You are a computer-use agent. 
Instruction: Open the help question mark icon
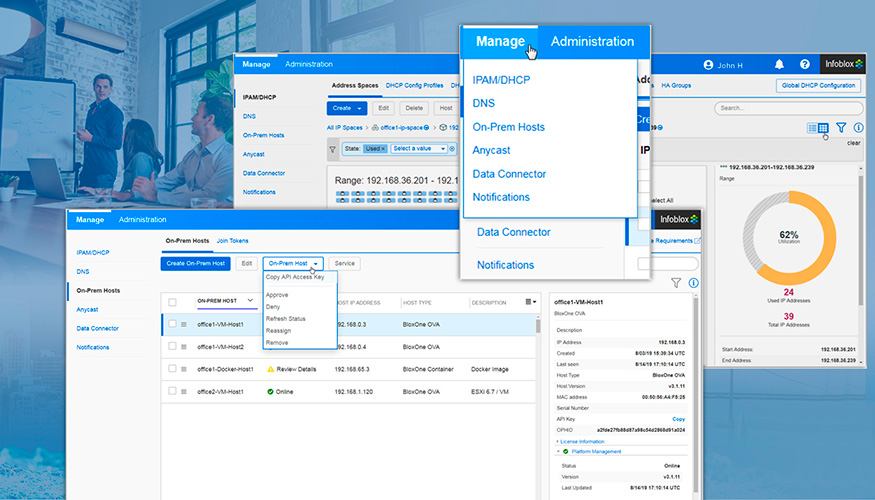[x=805, y=64]
